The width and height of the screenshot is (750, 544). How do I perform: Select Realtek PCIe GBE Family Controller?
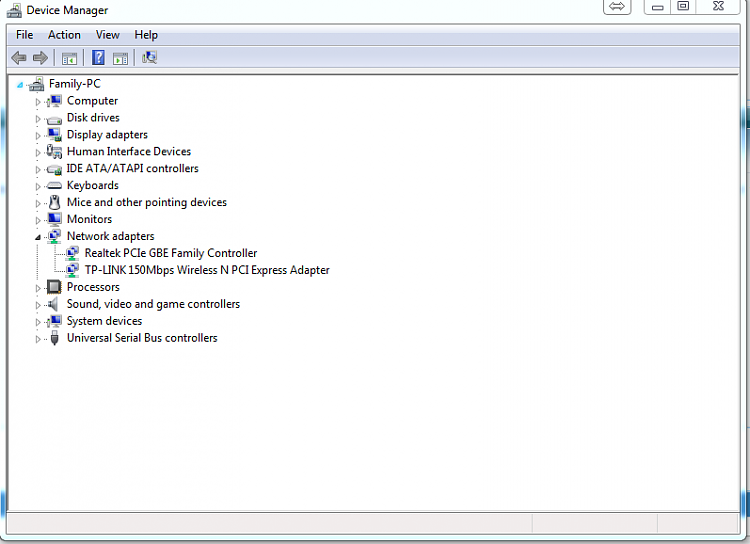171,253
